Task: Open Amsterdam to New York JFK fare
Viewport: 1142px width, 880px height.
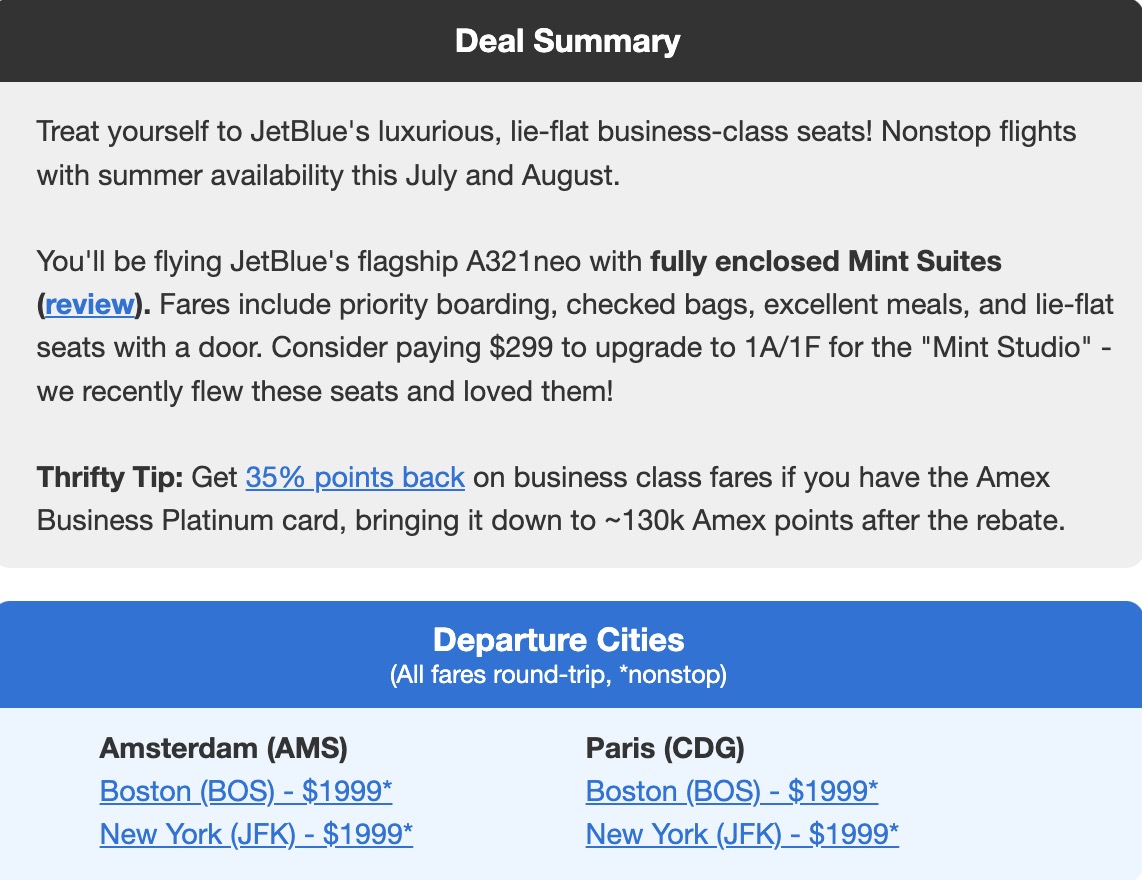Action: (x=256, y=833)
